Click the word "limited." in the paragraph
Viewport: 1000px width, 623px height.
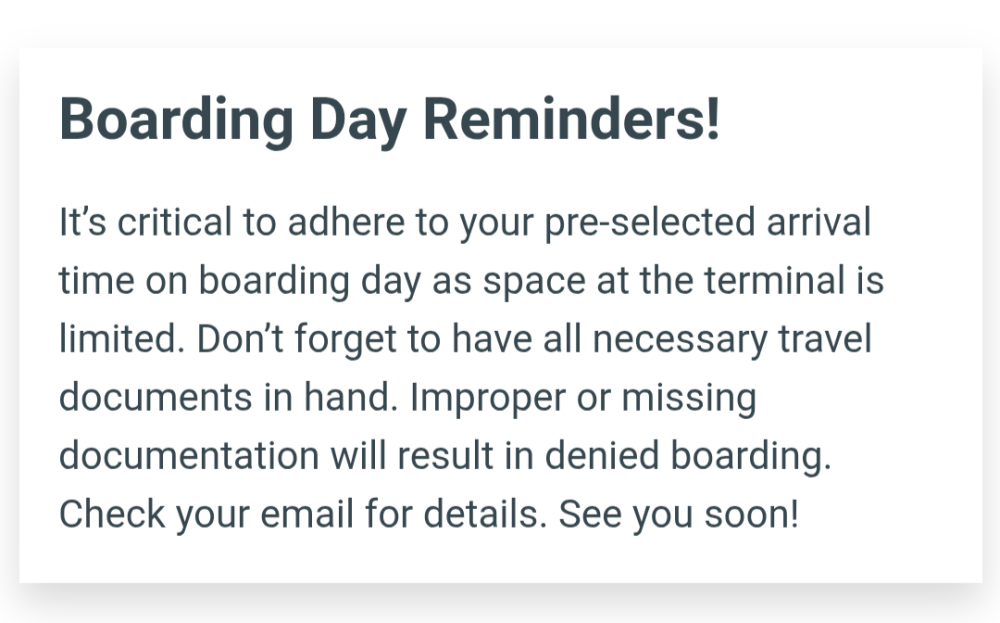122,339
